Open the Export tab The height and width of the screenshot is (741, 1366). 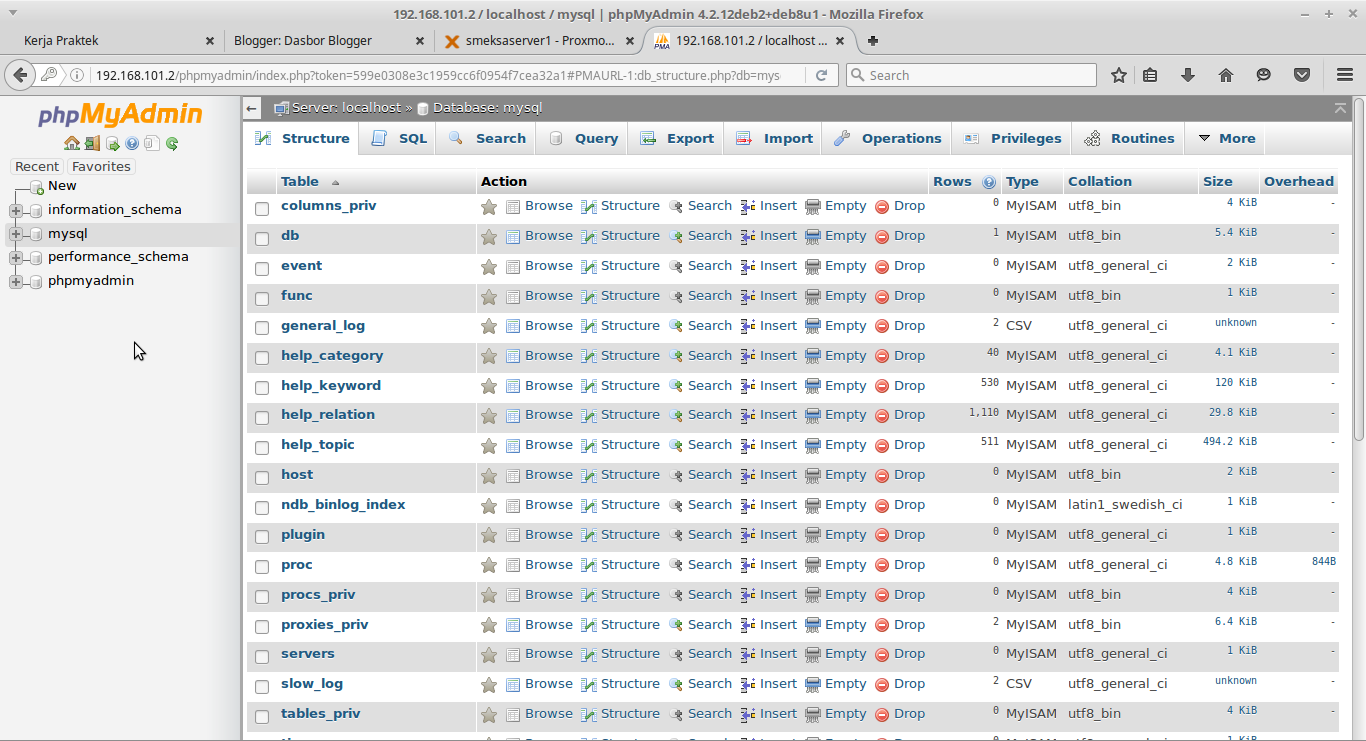coord(677,139)
